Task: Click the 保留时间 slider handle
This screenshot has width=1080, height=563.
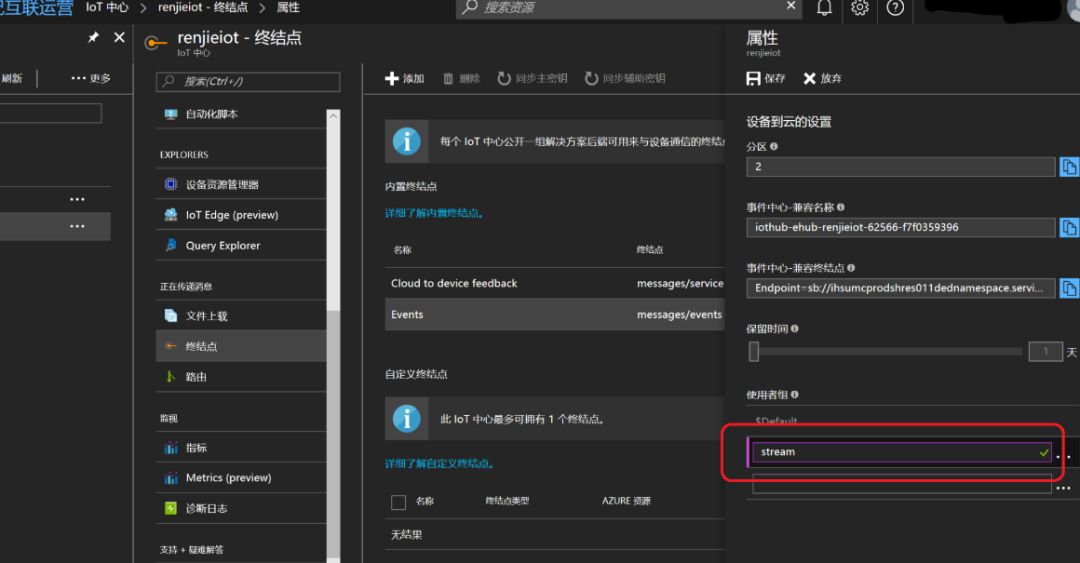Action: click(754, 351)
